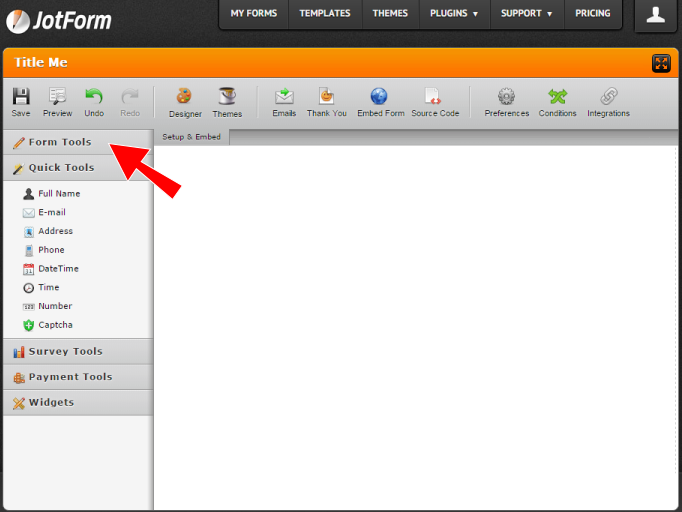Image resolution: width=682 pixels, height=512 pixels.
Task: Open the Preferences gear
Action: (x=507, y=102)
